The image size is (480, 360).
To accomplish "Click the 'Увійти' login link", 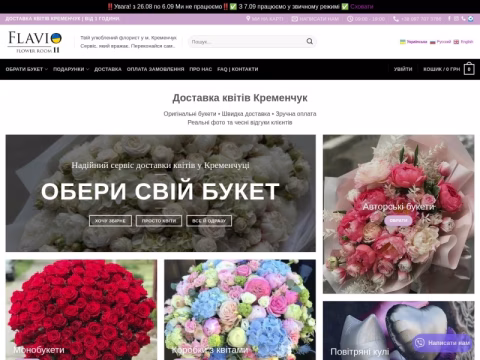I will [x=403, y=69].
